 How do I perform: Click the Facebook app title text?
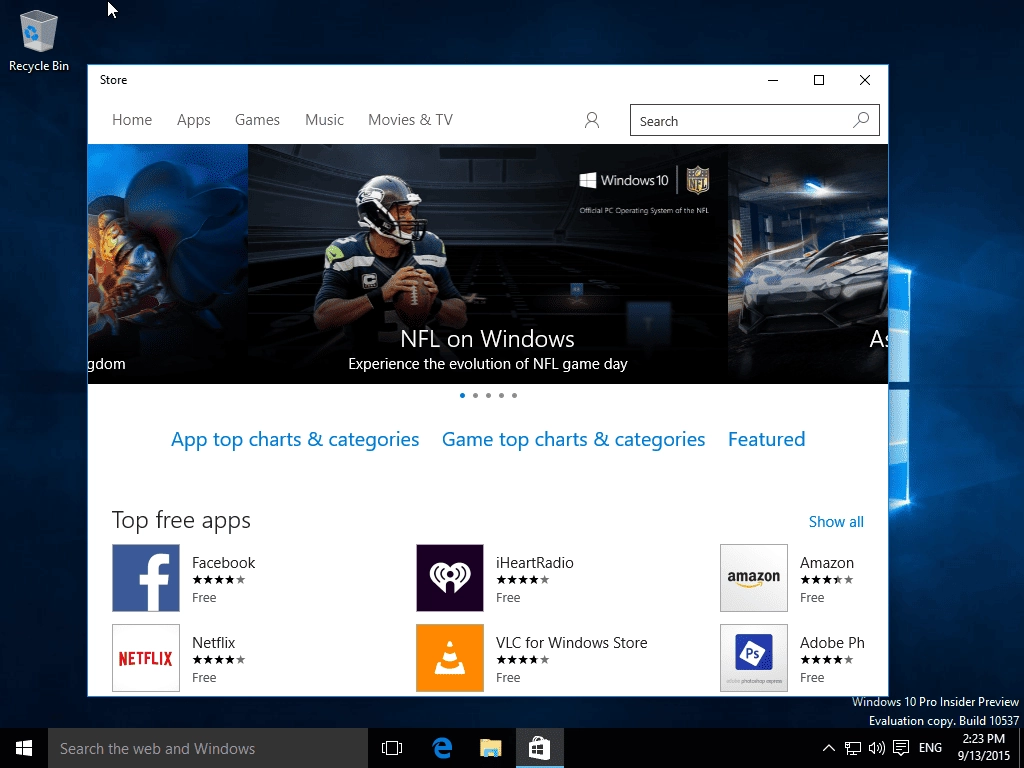(x=223, y=562)
